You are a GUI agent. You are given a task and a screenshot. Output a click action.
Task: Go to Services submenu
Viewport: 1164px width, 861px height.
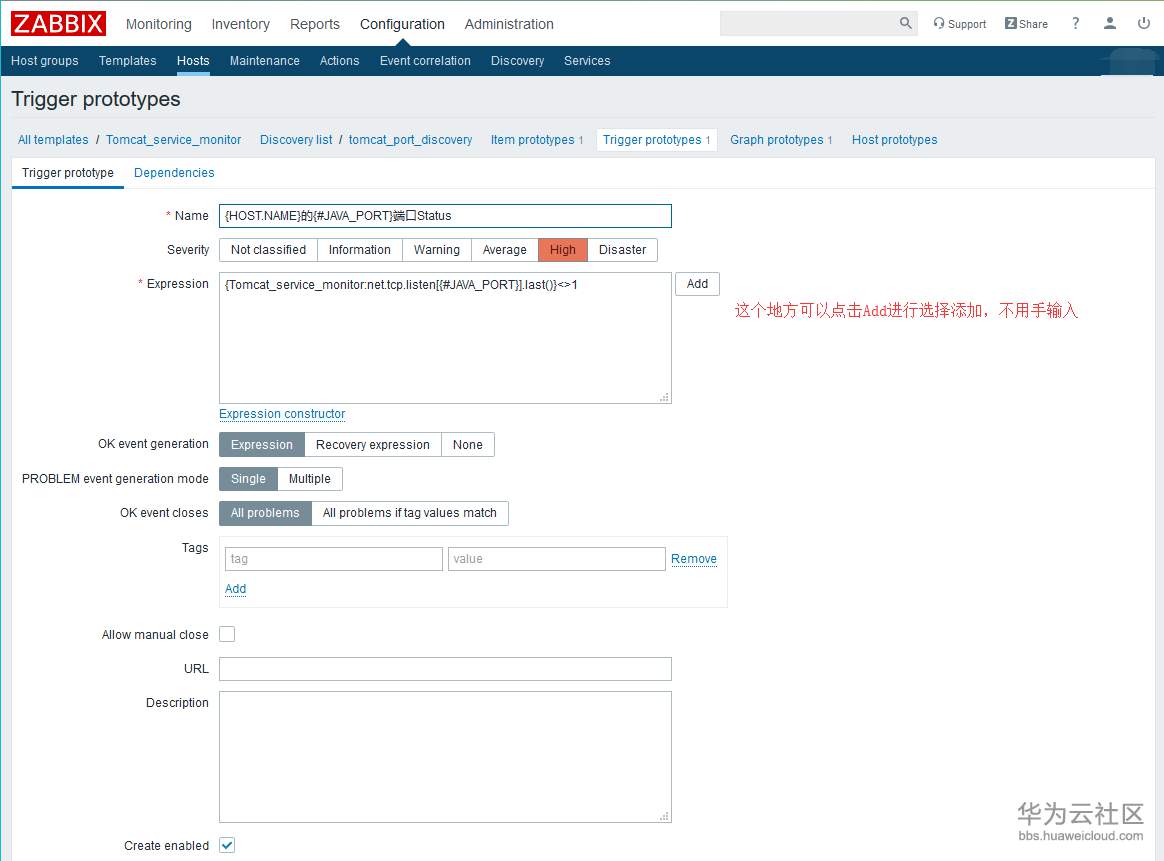click(587, 61)
